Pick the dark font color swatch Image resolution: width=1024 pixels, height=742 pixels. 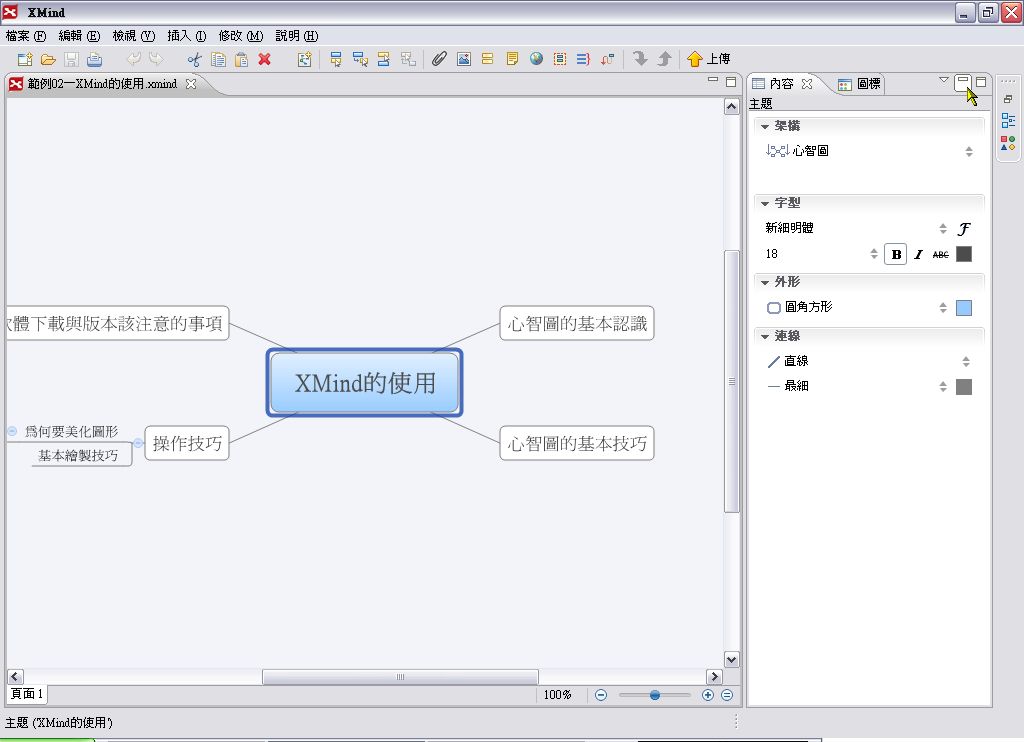click(963, 254)
